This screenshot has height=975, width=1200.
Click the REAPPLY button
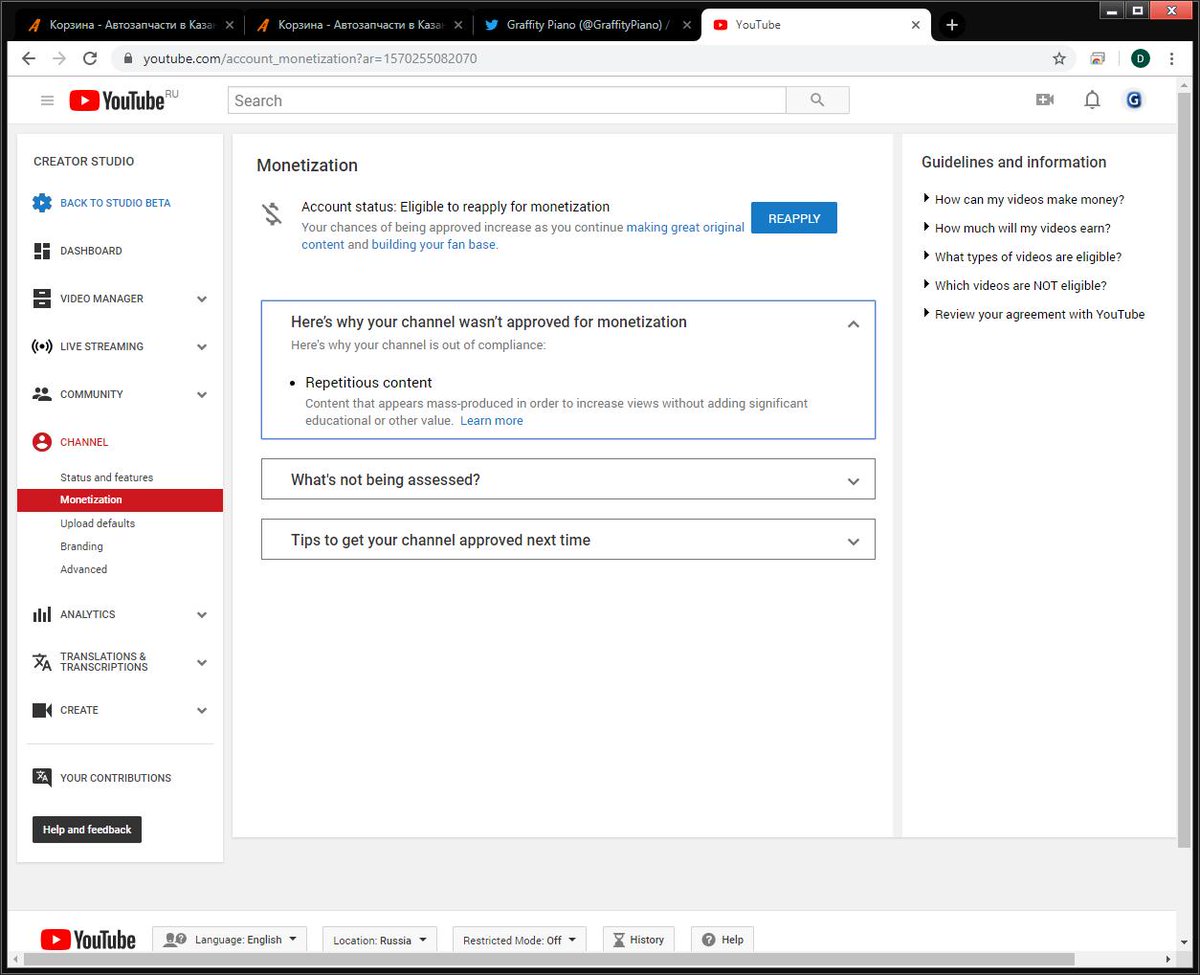794,218
